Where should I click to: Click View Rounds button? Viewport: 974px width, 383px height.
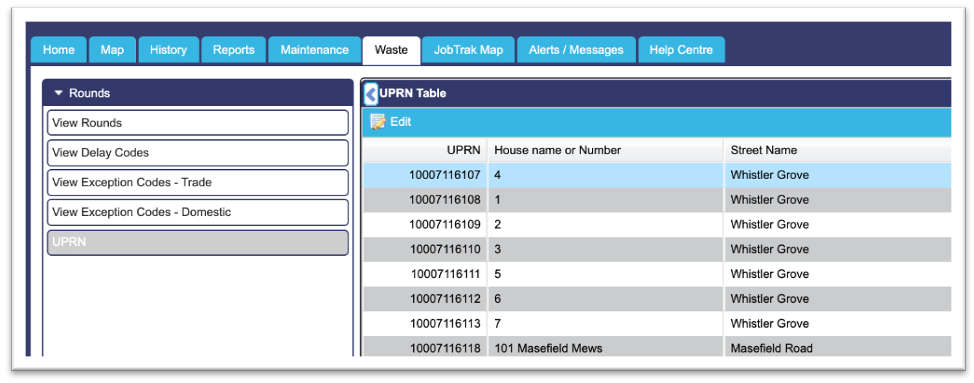[x=198, y=123]
